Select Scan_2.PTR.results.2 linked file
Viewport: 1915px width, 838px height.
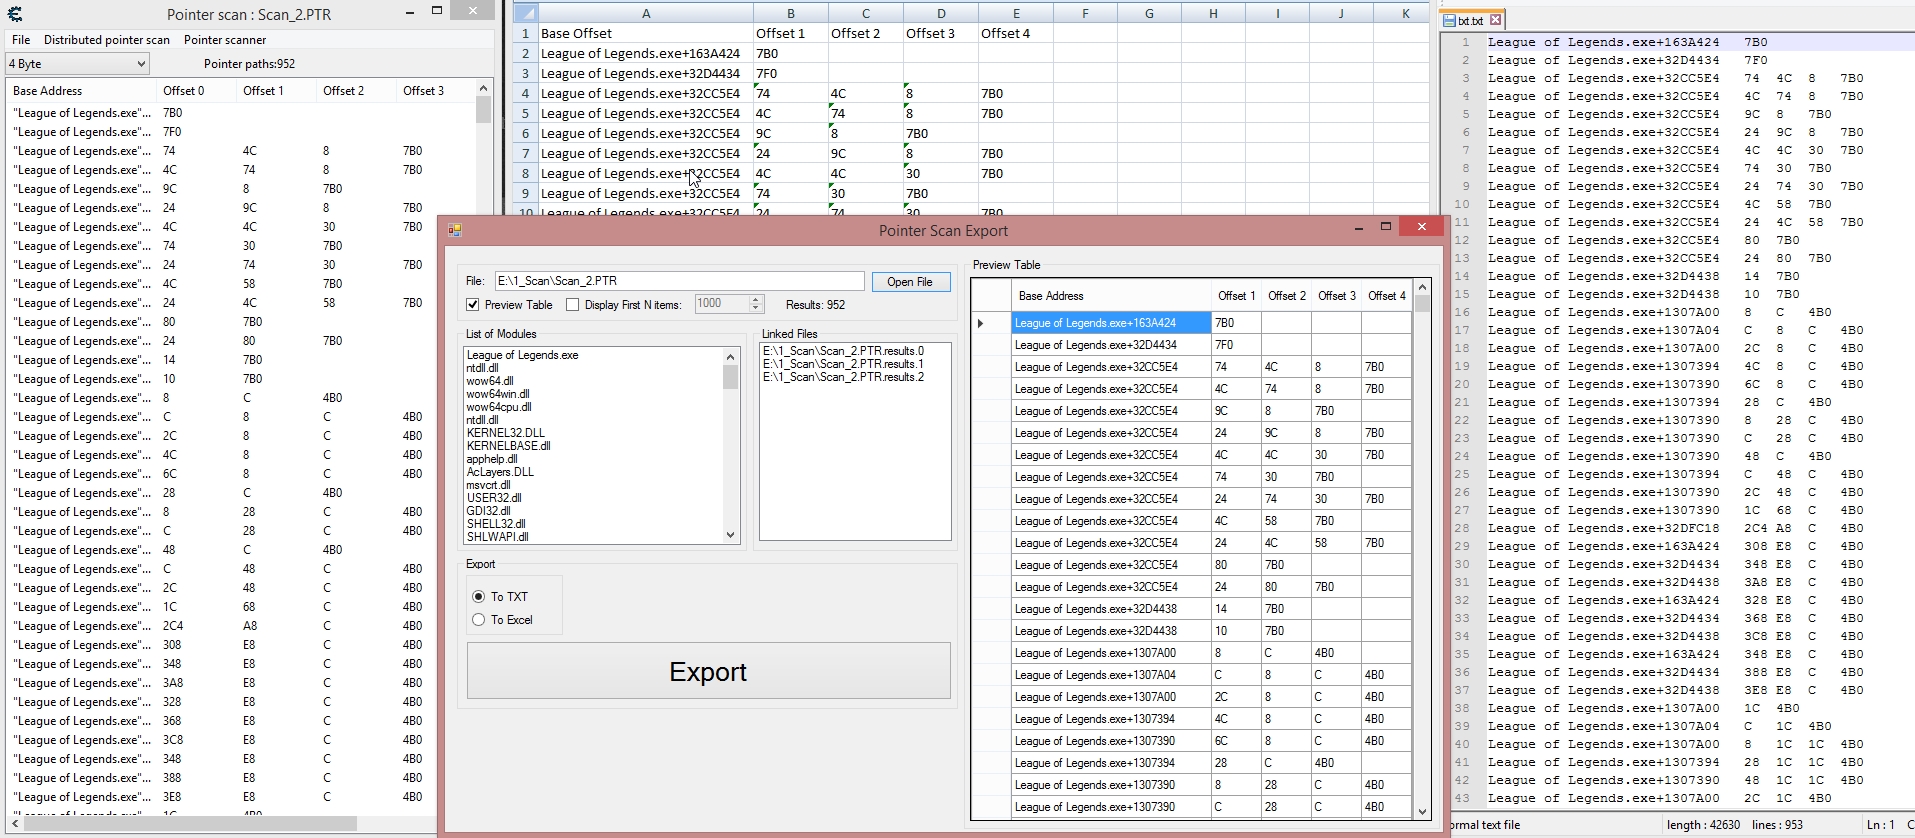click(x=843, y=377)
